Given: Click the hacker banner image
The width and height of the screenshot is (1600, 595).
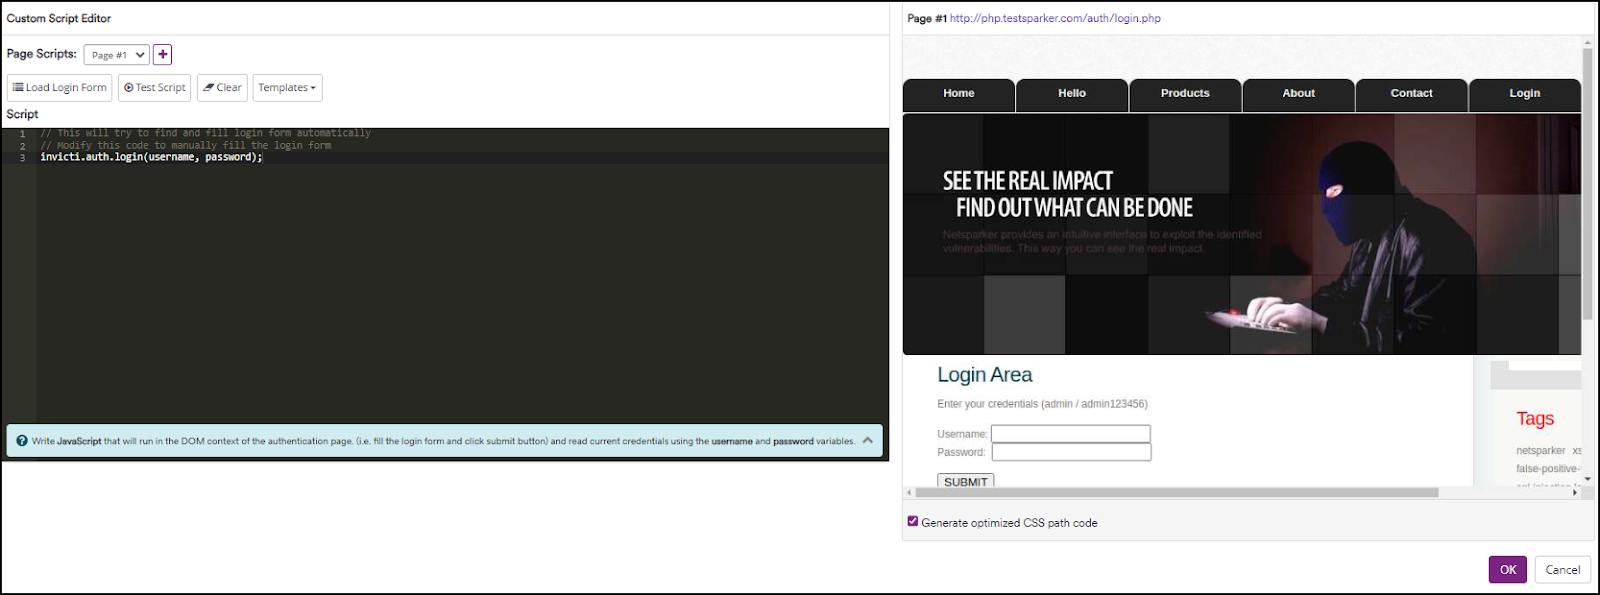Looking at the screenshot, I should tap(1242, 234).
